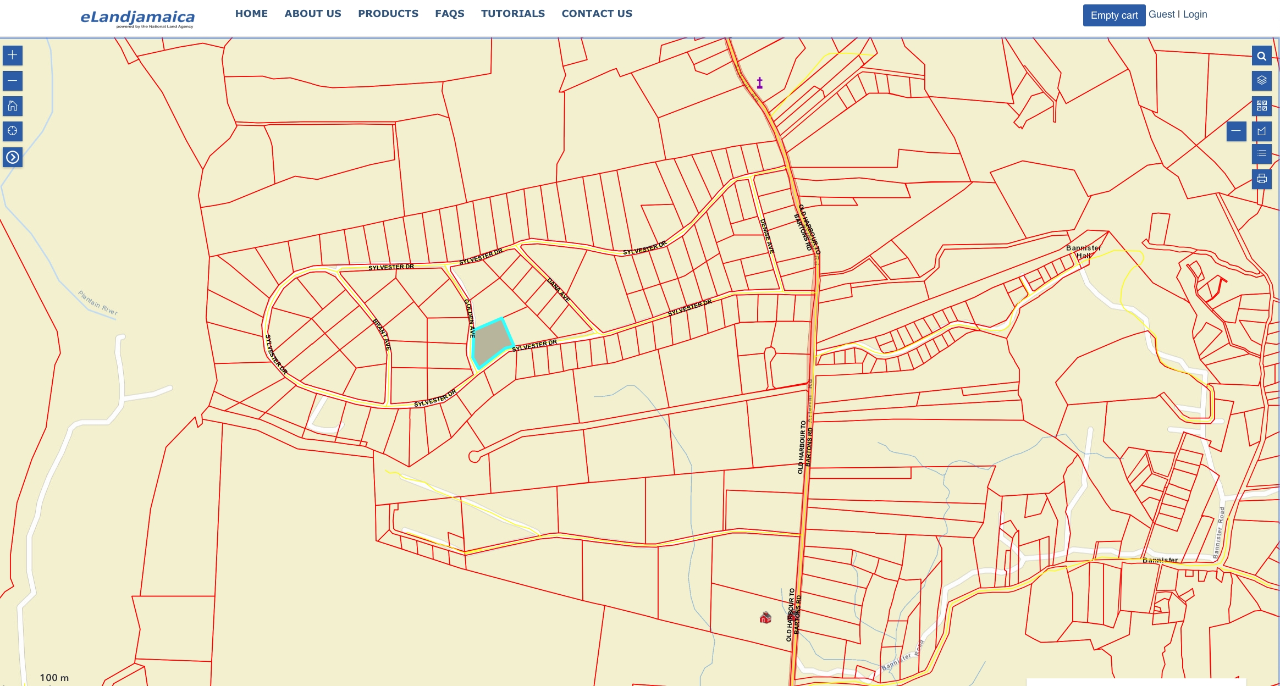
Task: Zoom in on the map
Action: click(12, 56)
